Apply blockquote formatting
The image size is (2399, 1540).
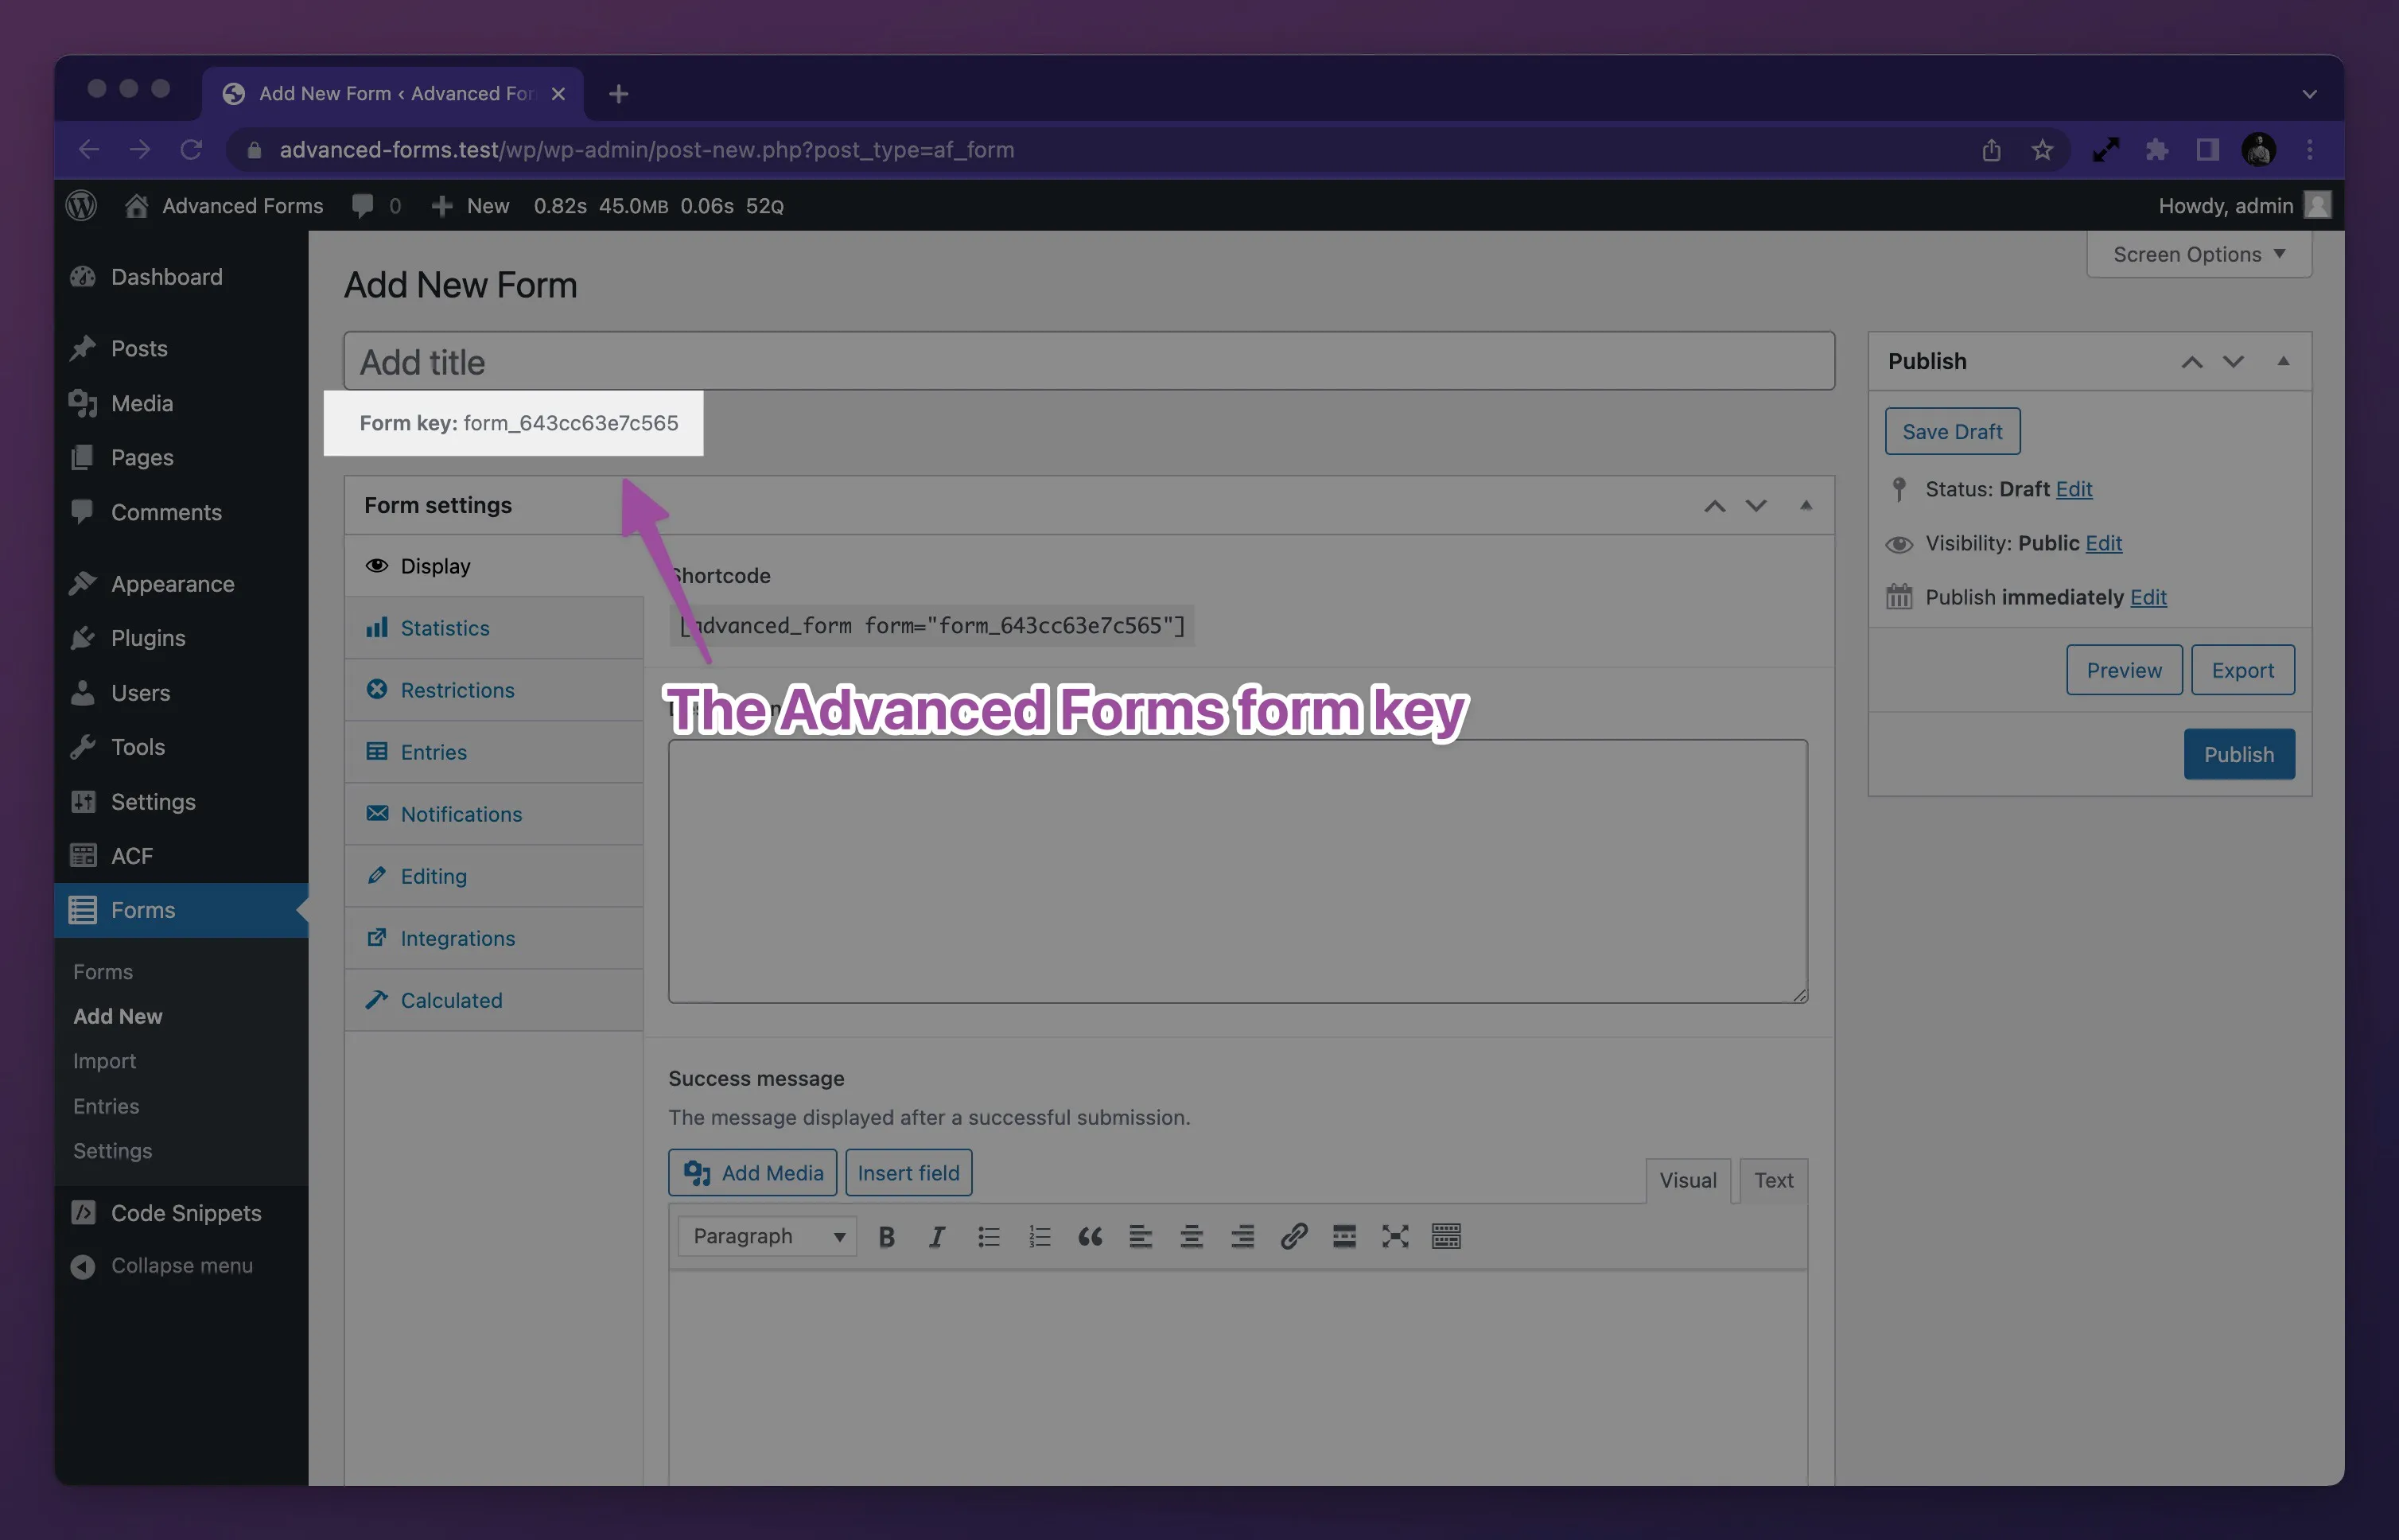[x=1090, y=1237]
